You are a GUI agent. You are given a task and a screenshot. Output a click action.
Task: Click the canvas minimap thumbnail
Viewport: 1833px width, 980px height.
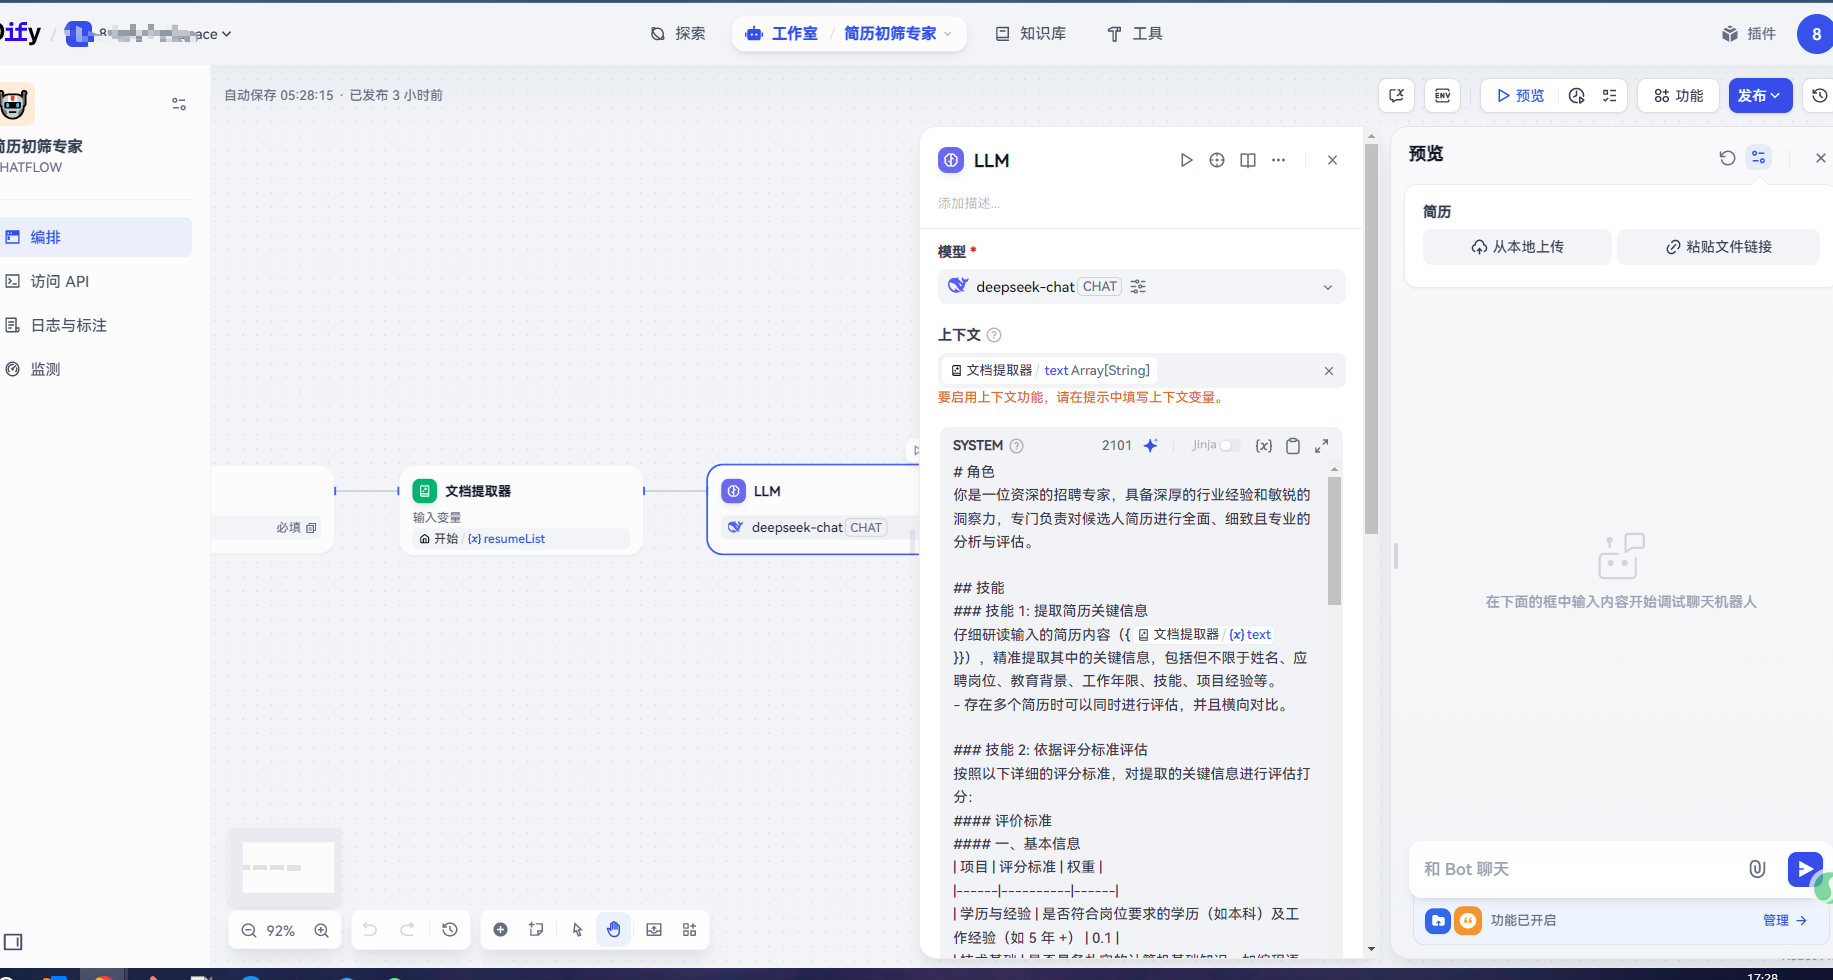(x=286, y=867)
